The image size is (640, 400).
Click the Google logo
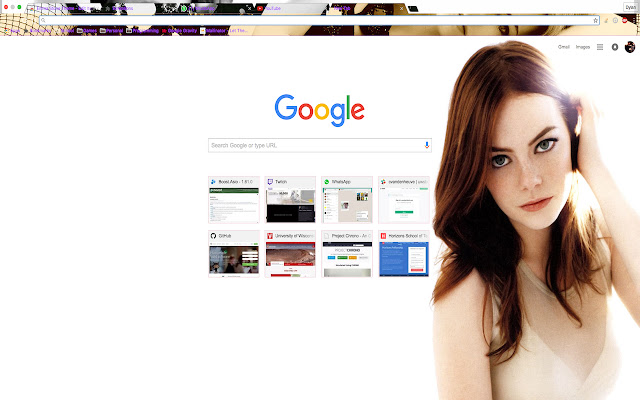click(x=320, y=110)
